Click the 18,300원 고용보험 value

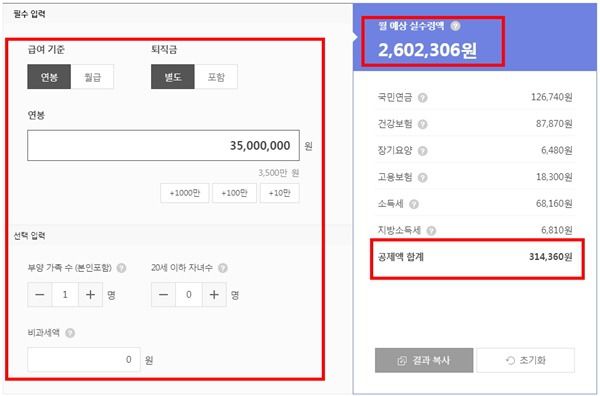coord(554,177)
